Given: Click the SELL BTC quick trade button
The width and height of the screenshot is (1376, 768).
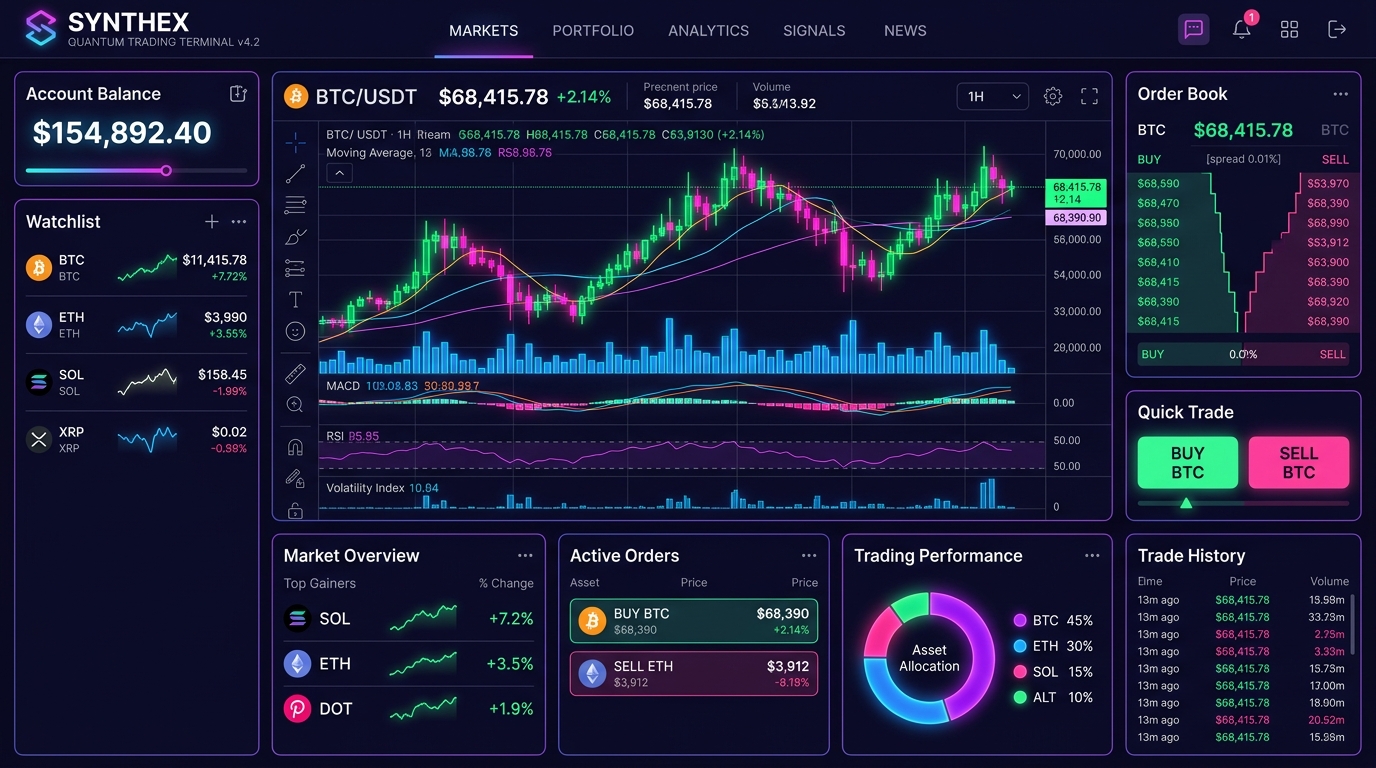Looking at the screenshot, I should 1299,463.
